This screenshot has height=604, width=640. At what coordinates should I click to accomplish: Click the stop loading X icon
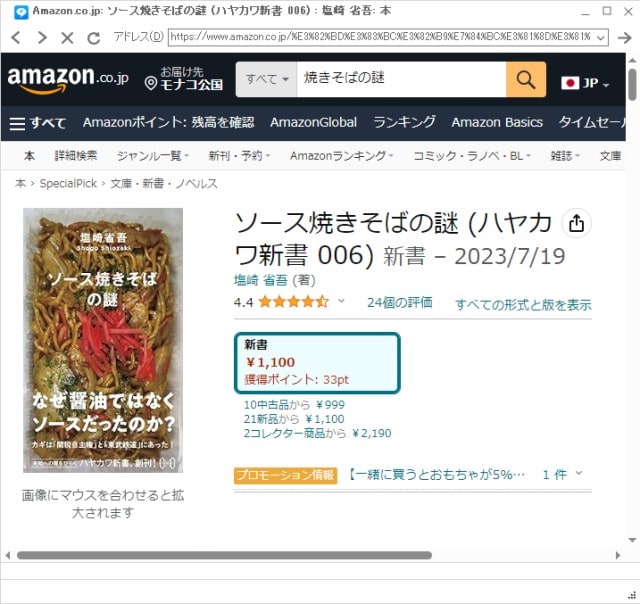(x=67, y=38)
